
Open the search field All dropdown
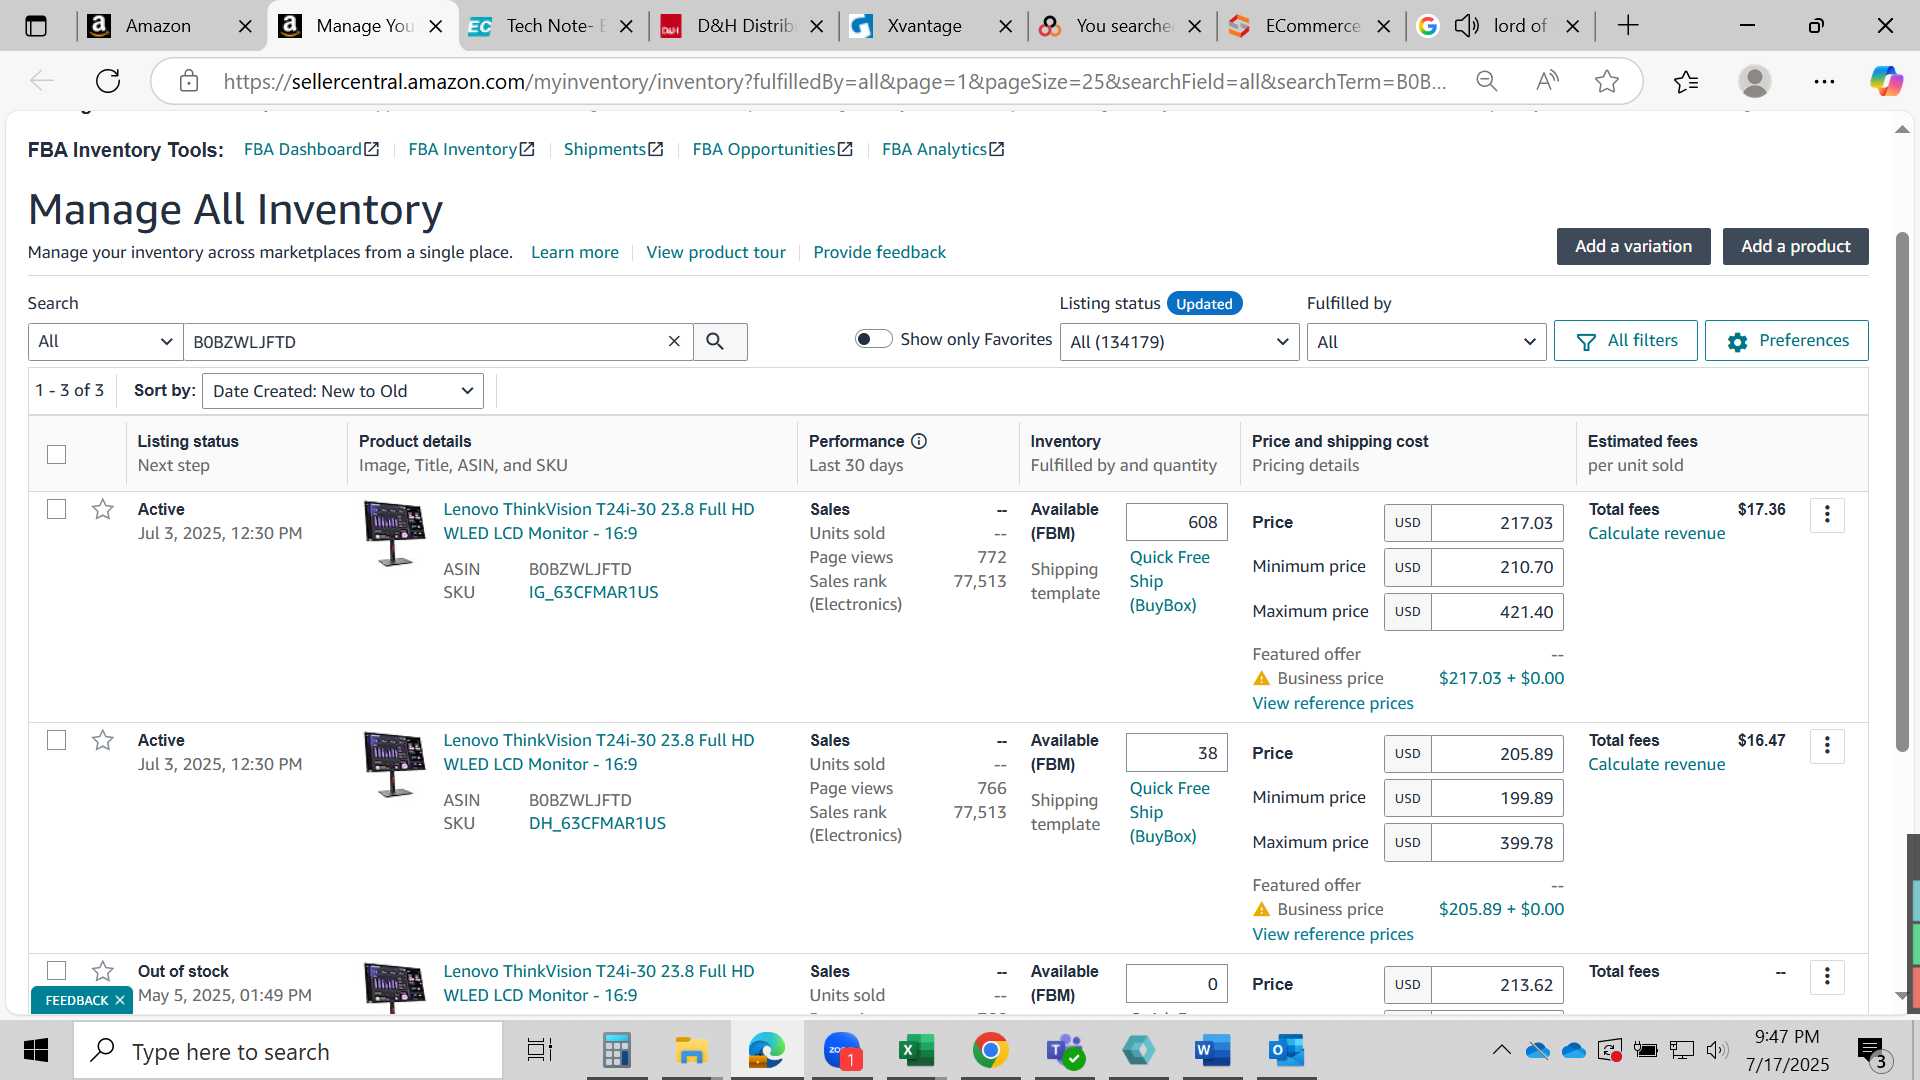(105, 342)
